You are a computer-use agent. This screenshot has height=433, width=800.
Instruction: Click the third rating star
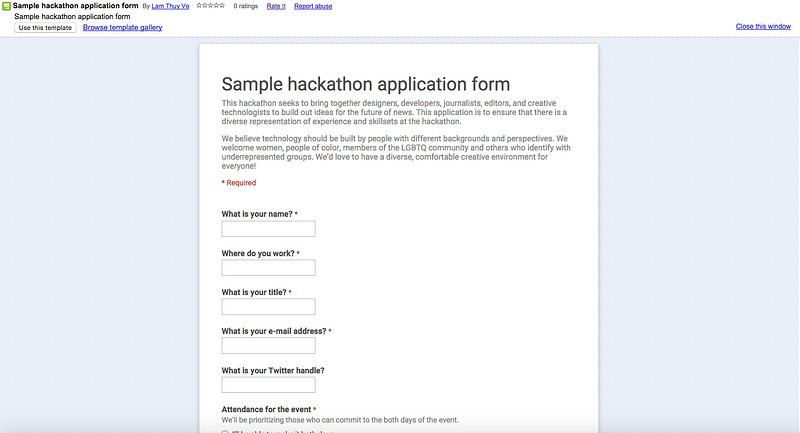click(210, 6)
